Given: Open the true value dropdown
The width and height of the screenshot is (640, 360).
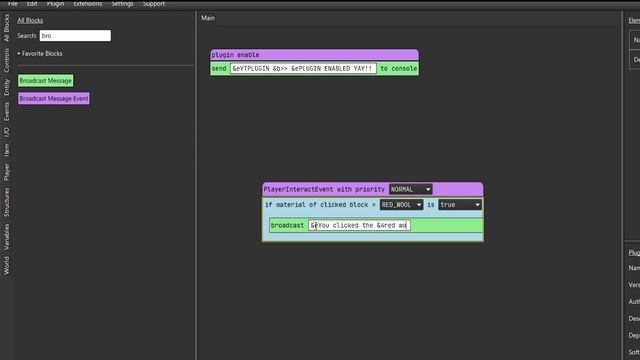Looking at the screenshot, I should 460,204.
